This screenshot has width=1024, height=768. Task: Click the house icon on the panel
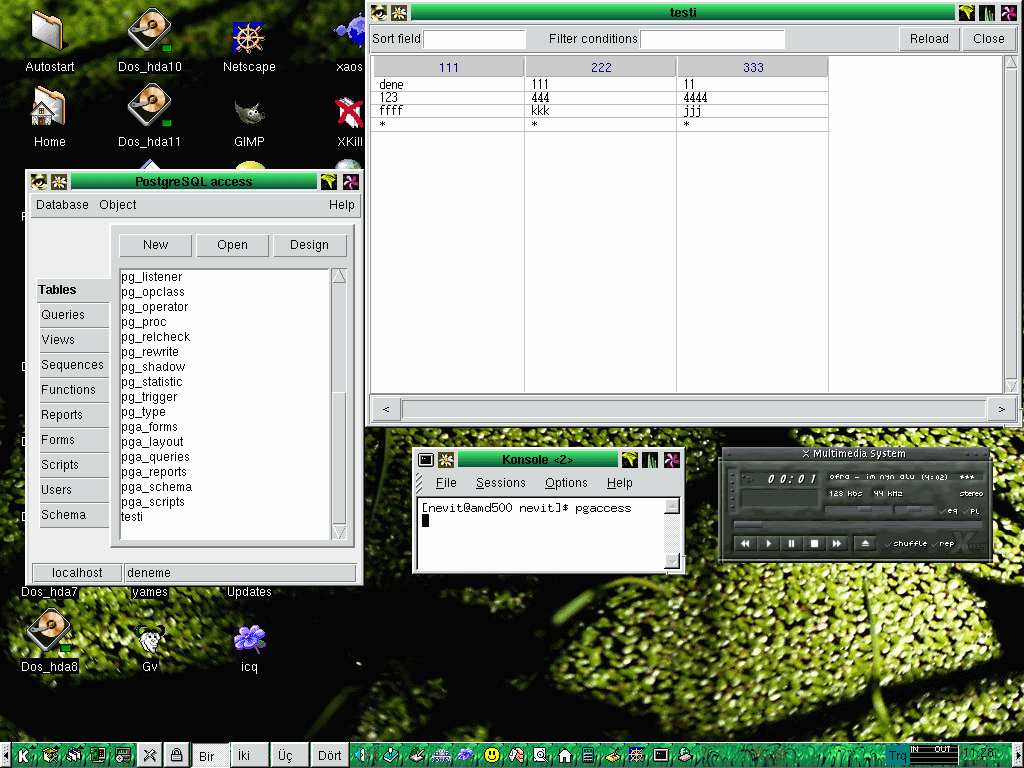point(564,756)
